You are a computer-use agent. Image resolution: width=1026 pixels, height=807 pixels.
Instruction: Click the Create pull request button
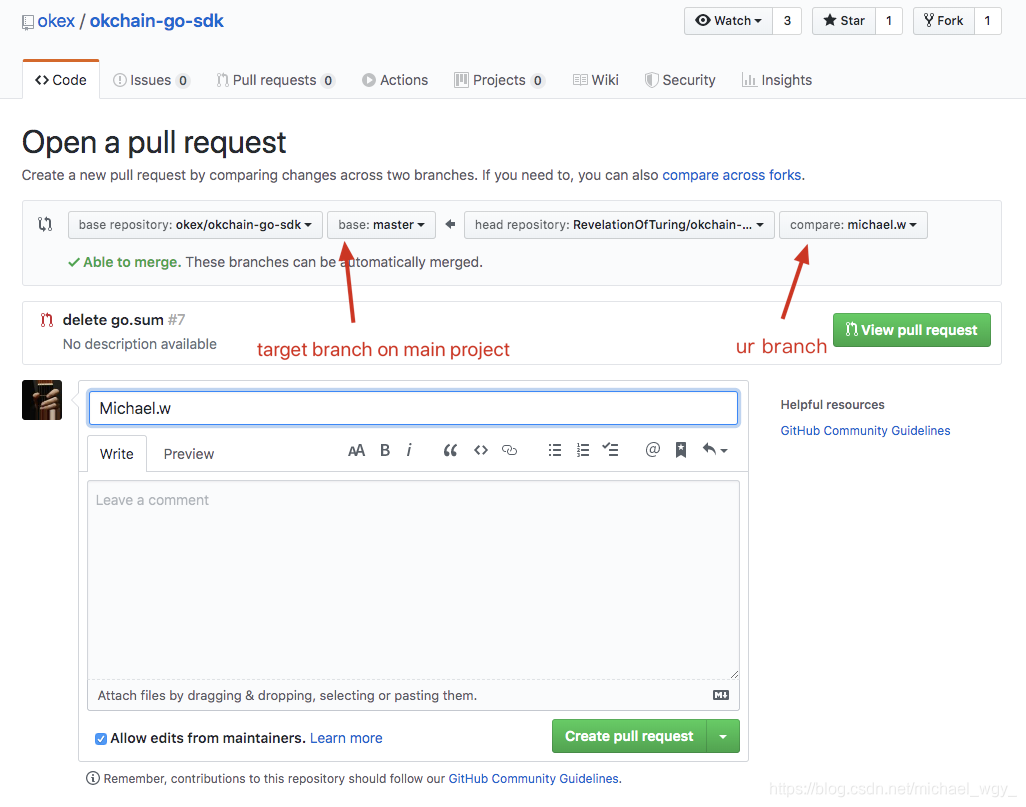629,736
